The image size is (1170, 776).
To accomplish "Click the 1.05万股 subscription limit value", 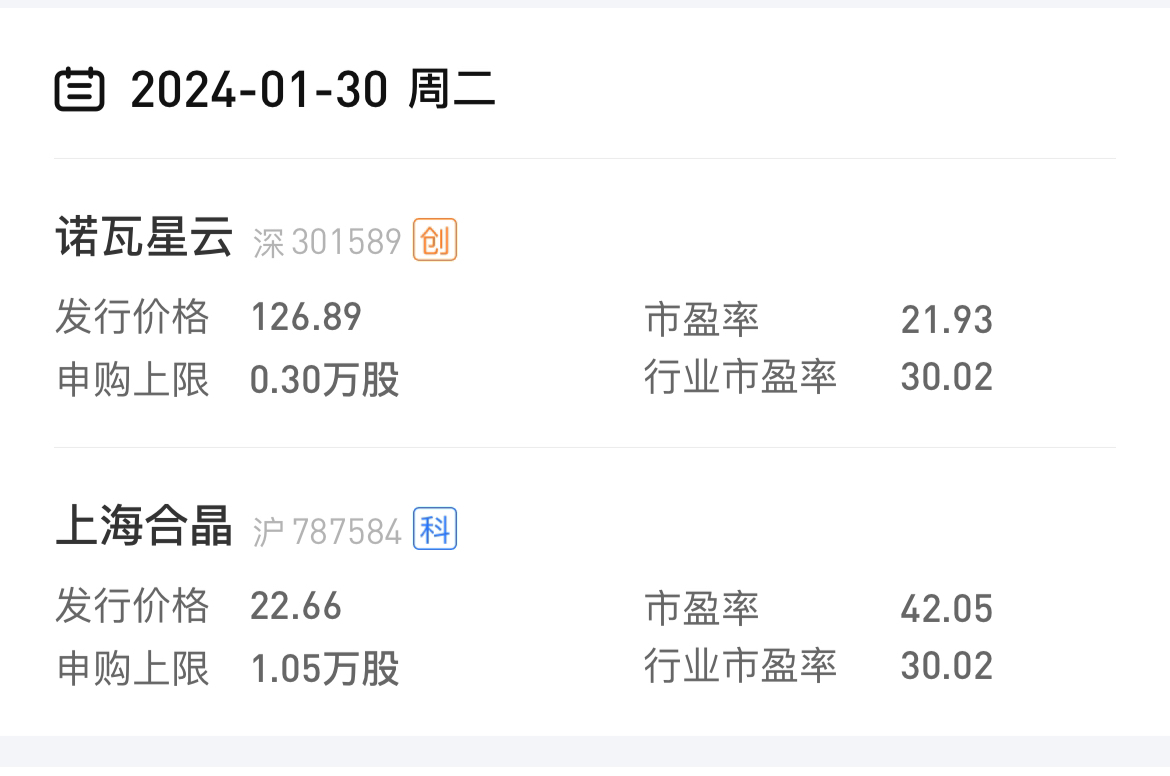I will [325, 668].
